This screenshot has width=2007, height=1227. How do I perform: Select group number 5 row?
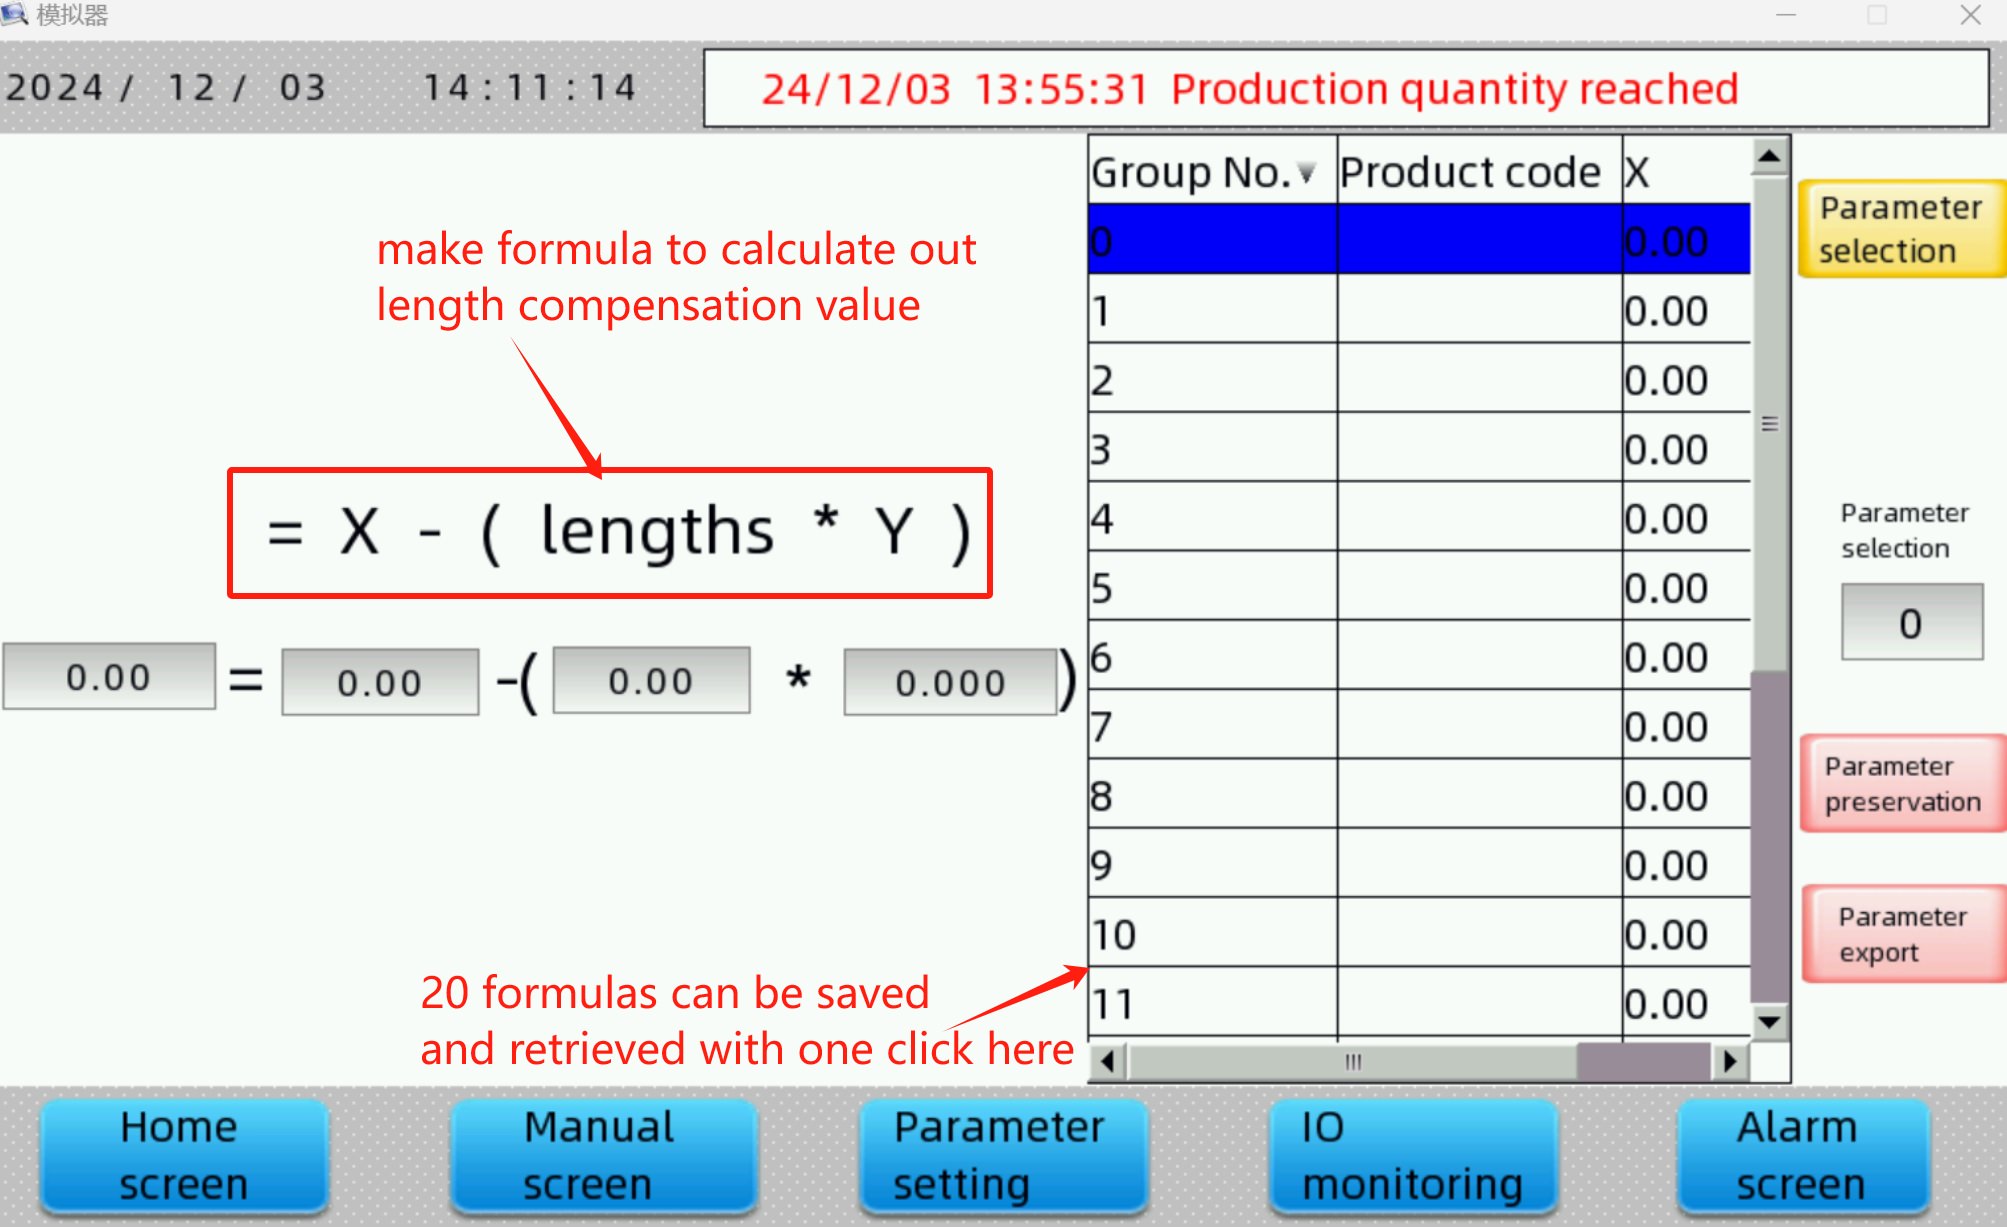click(x=1420, y=587)
